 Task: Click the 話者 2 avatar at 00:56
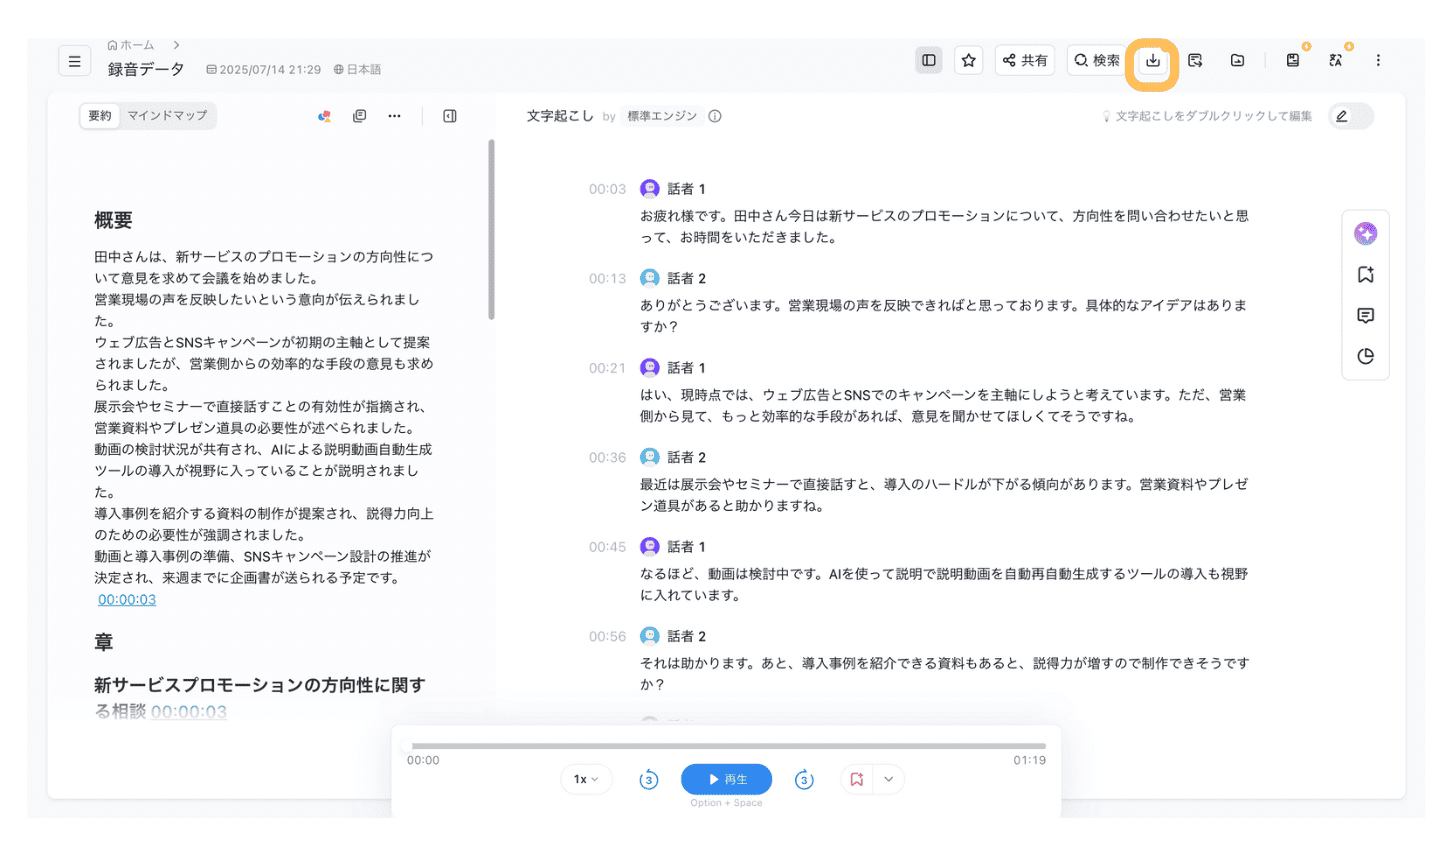(x=650, y=636)
